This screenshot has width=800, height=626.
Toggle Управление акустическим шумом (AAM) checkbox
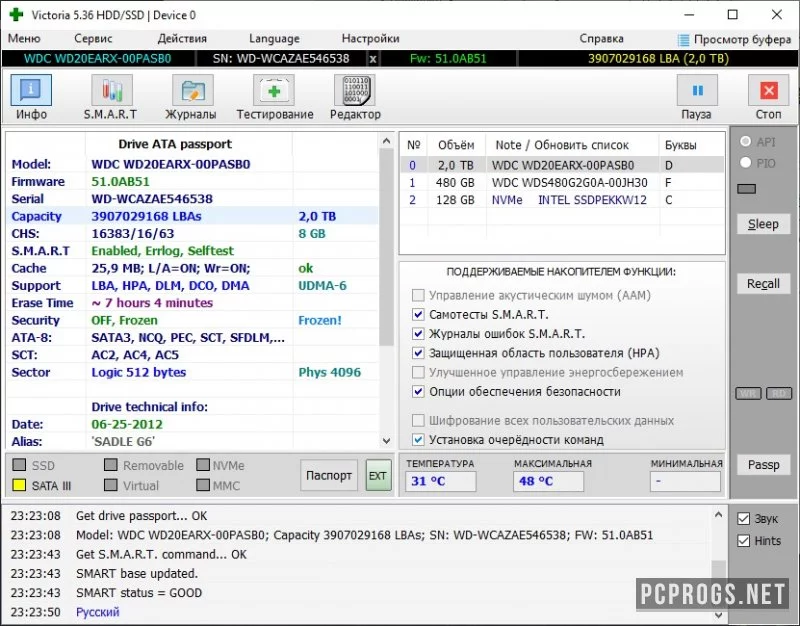(x=418, y=295)
